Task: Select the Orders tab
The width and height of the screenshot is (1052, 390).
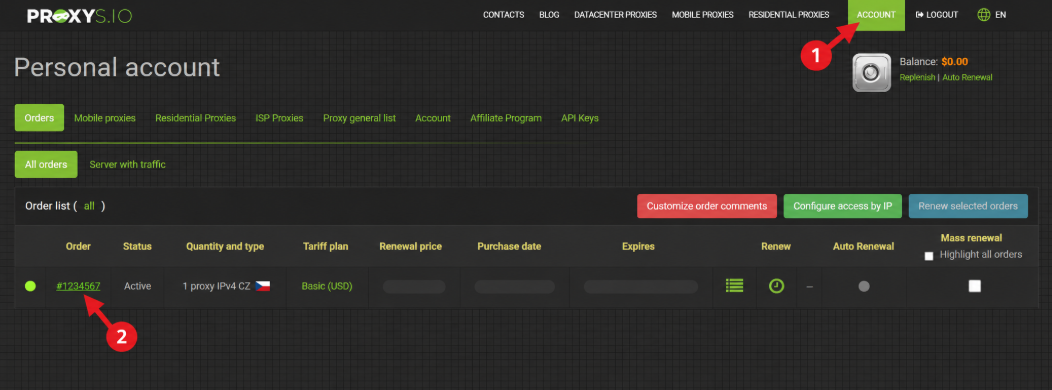Action: point(39,117)
